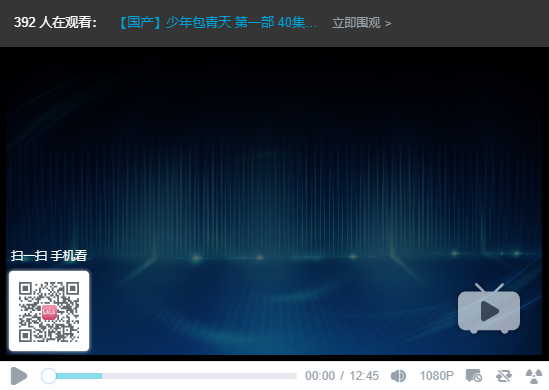Image resolution: width=549 pixels, height=390 pixels.
Task: Click the 扫一扫 手机看 label
Action: 49,256
